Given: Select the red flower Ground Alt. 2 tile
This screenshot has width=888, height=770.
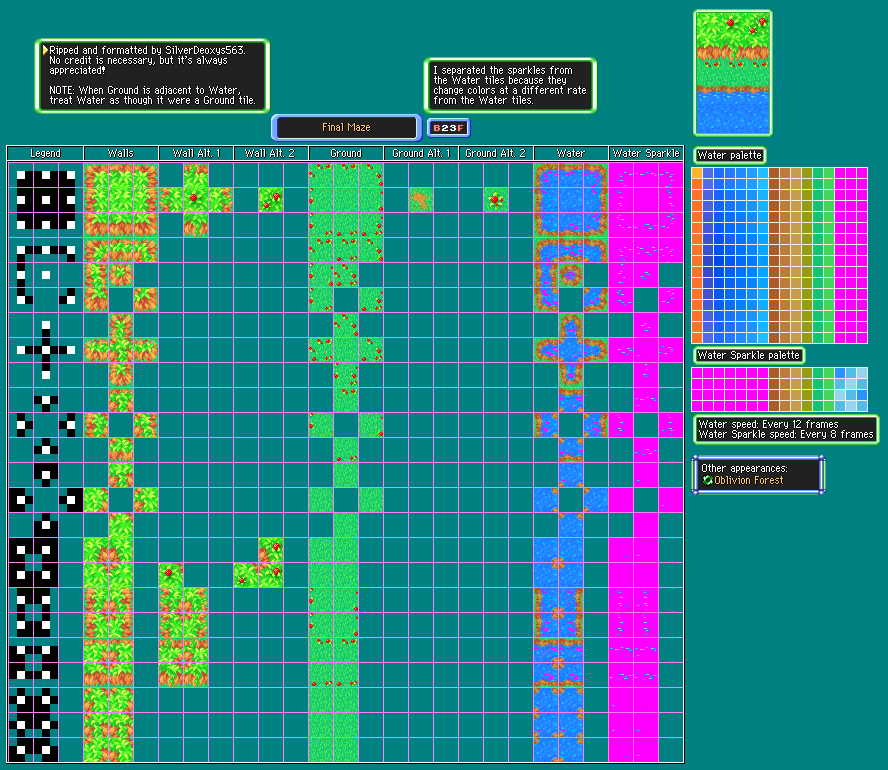Looking at the screenshot, I should (x=496, y=200).
